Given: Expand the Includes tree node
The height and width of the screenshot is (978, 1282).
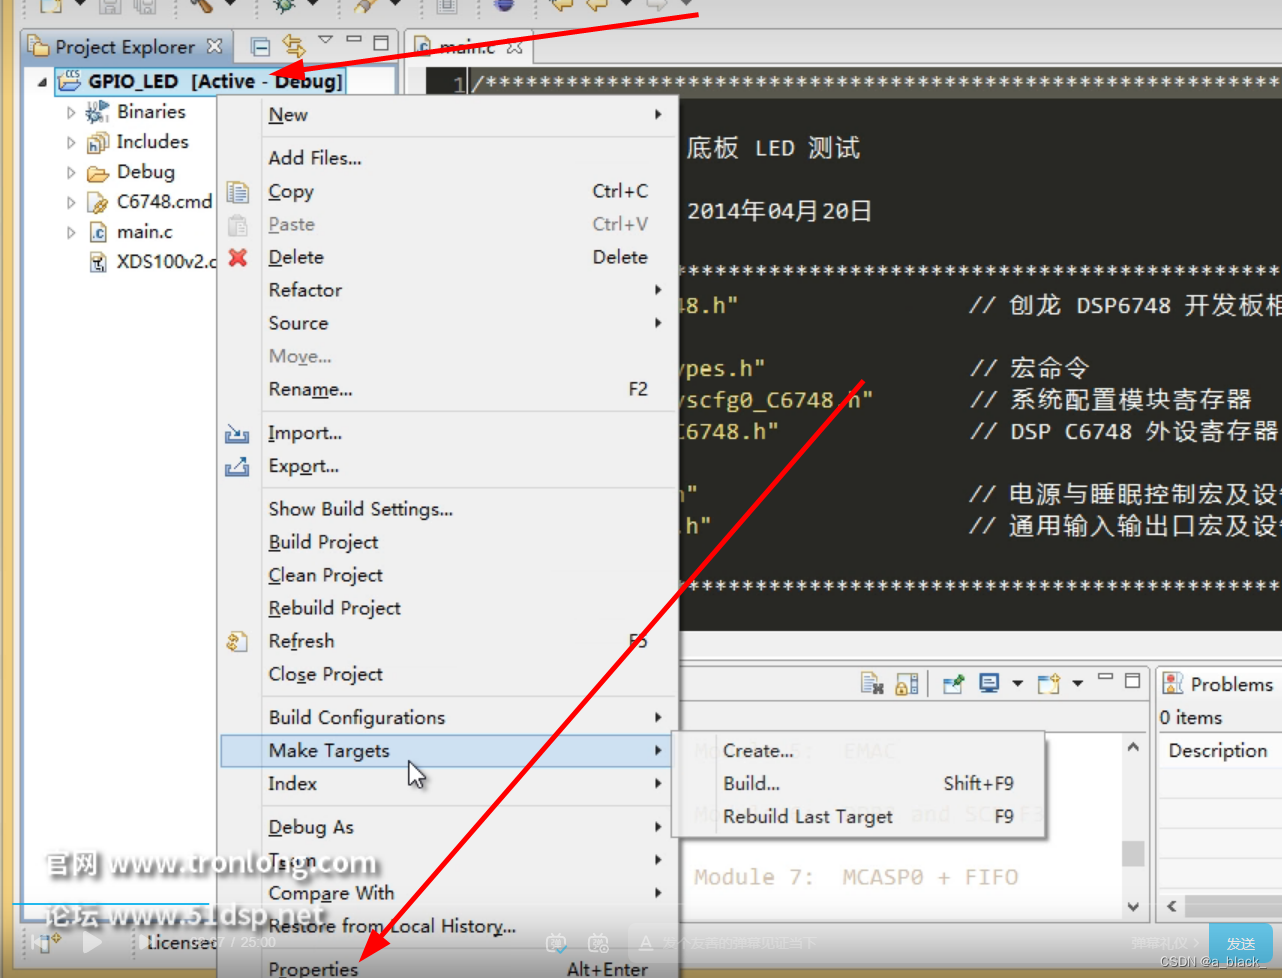Looking at the screenshot, I should 71,143.
